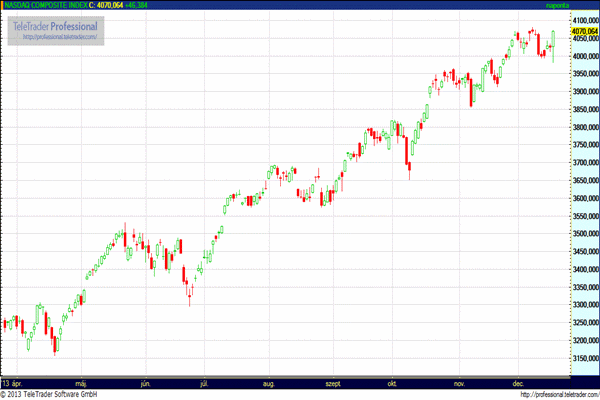Click the closing price C: 4070,064 in header
The width and height of the screenshot is (600, 400).
pyautogui.click(x=106, y=5)
